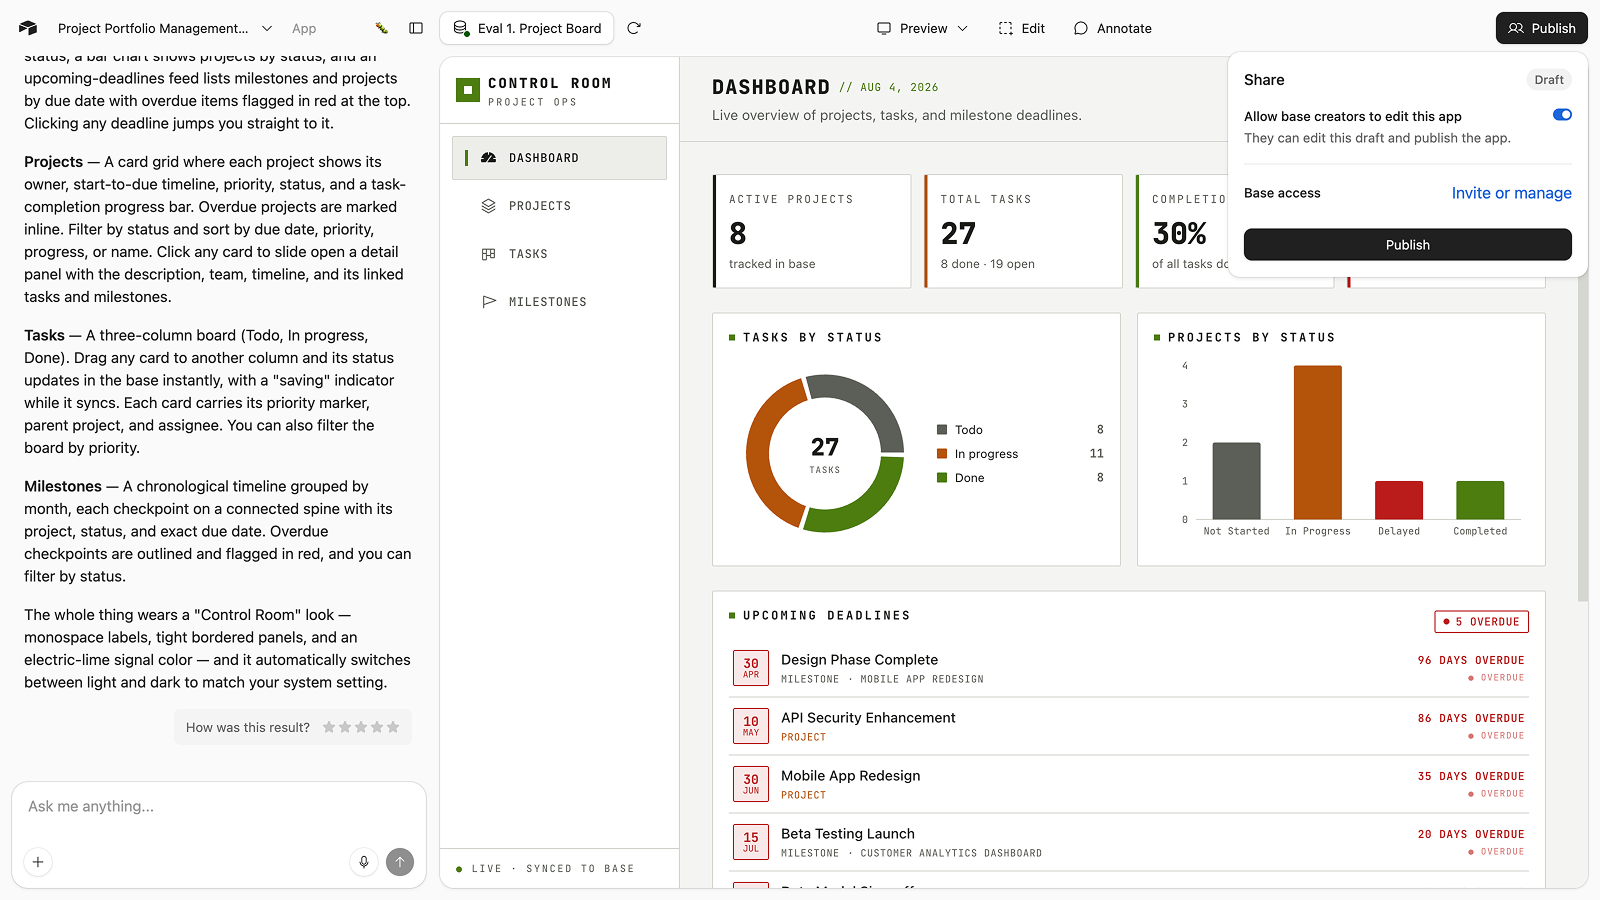Click the refresh icon beside Eval 1. Project Board
This screenshot has height=900, width=1600.
(x=634, y=28)
